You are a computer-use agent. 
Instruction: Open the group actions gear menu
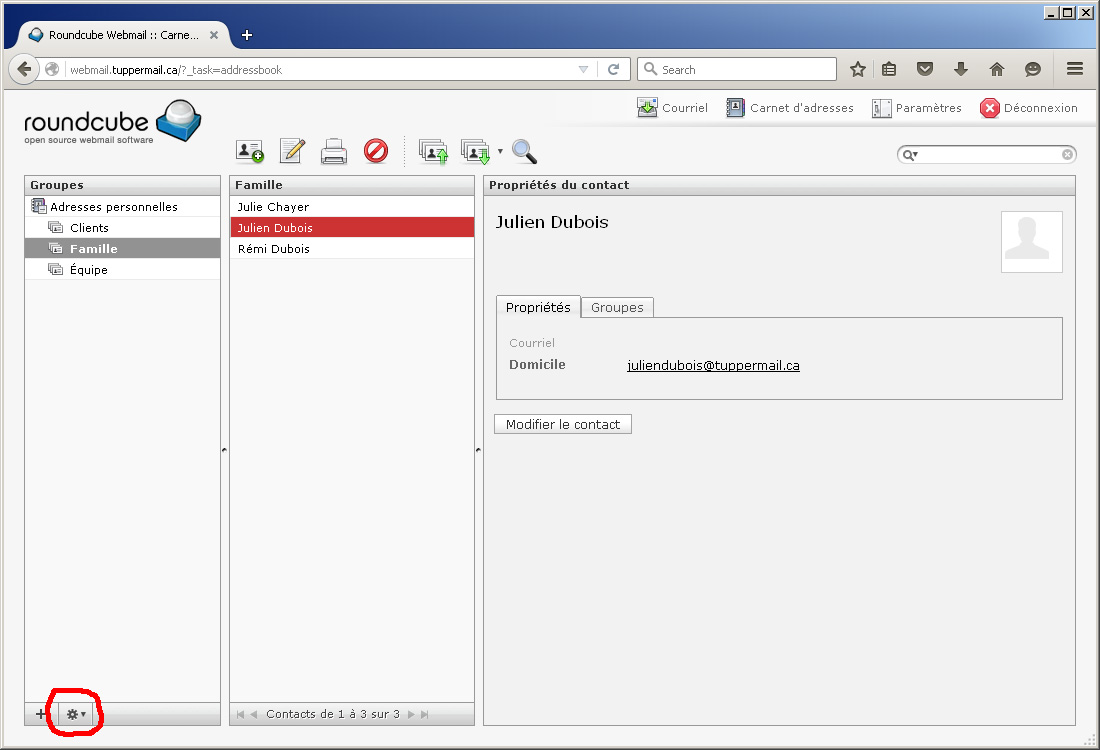[x=76, y=714]
